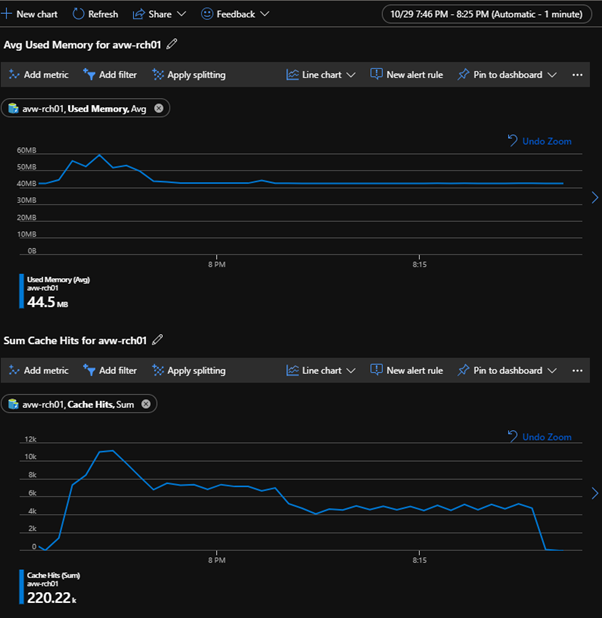Add metric to the Used Memory chart
This screenshot has height=618, width=602.
(37, 75)
